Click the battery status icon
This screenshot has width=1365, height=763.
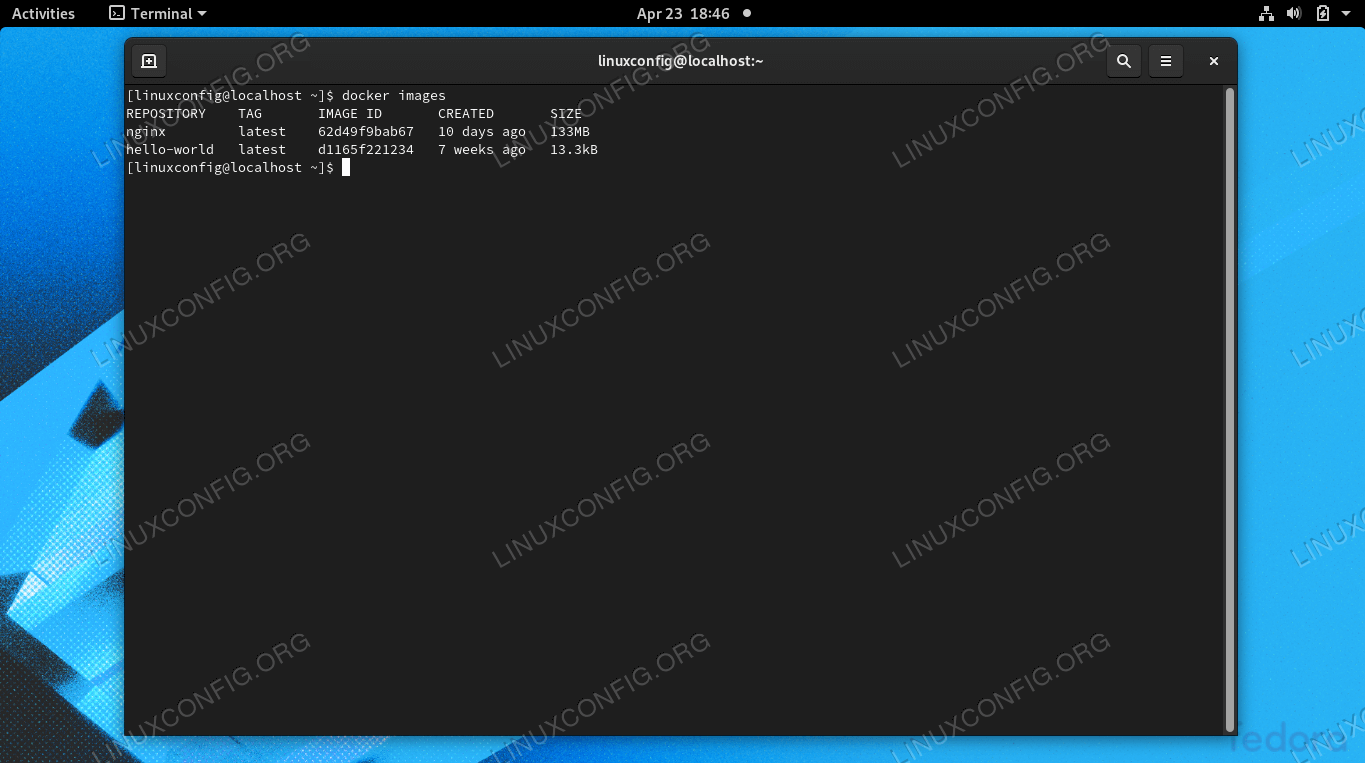[1322, 13]
